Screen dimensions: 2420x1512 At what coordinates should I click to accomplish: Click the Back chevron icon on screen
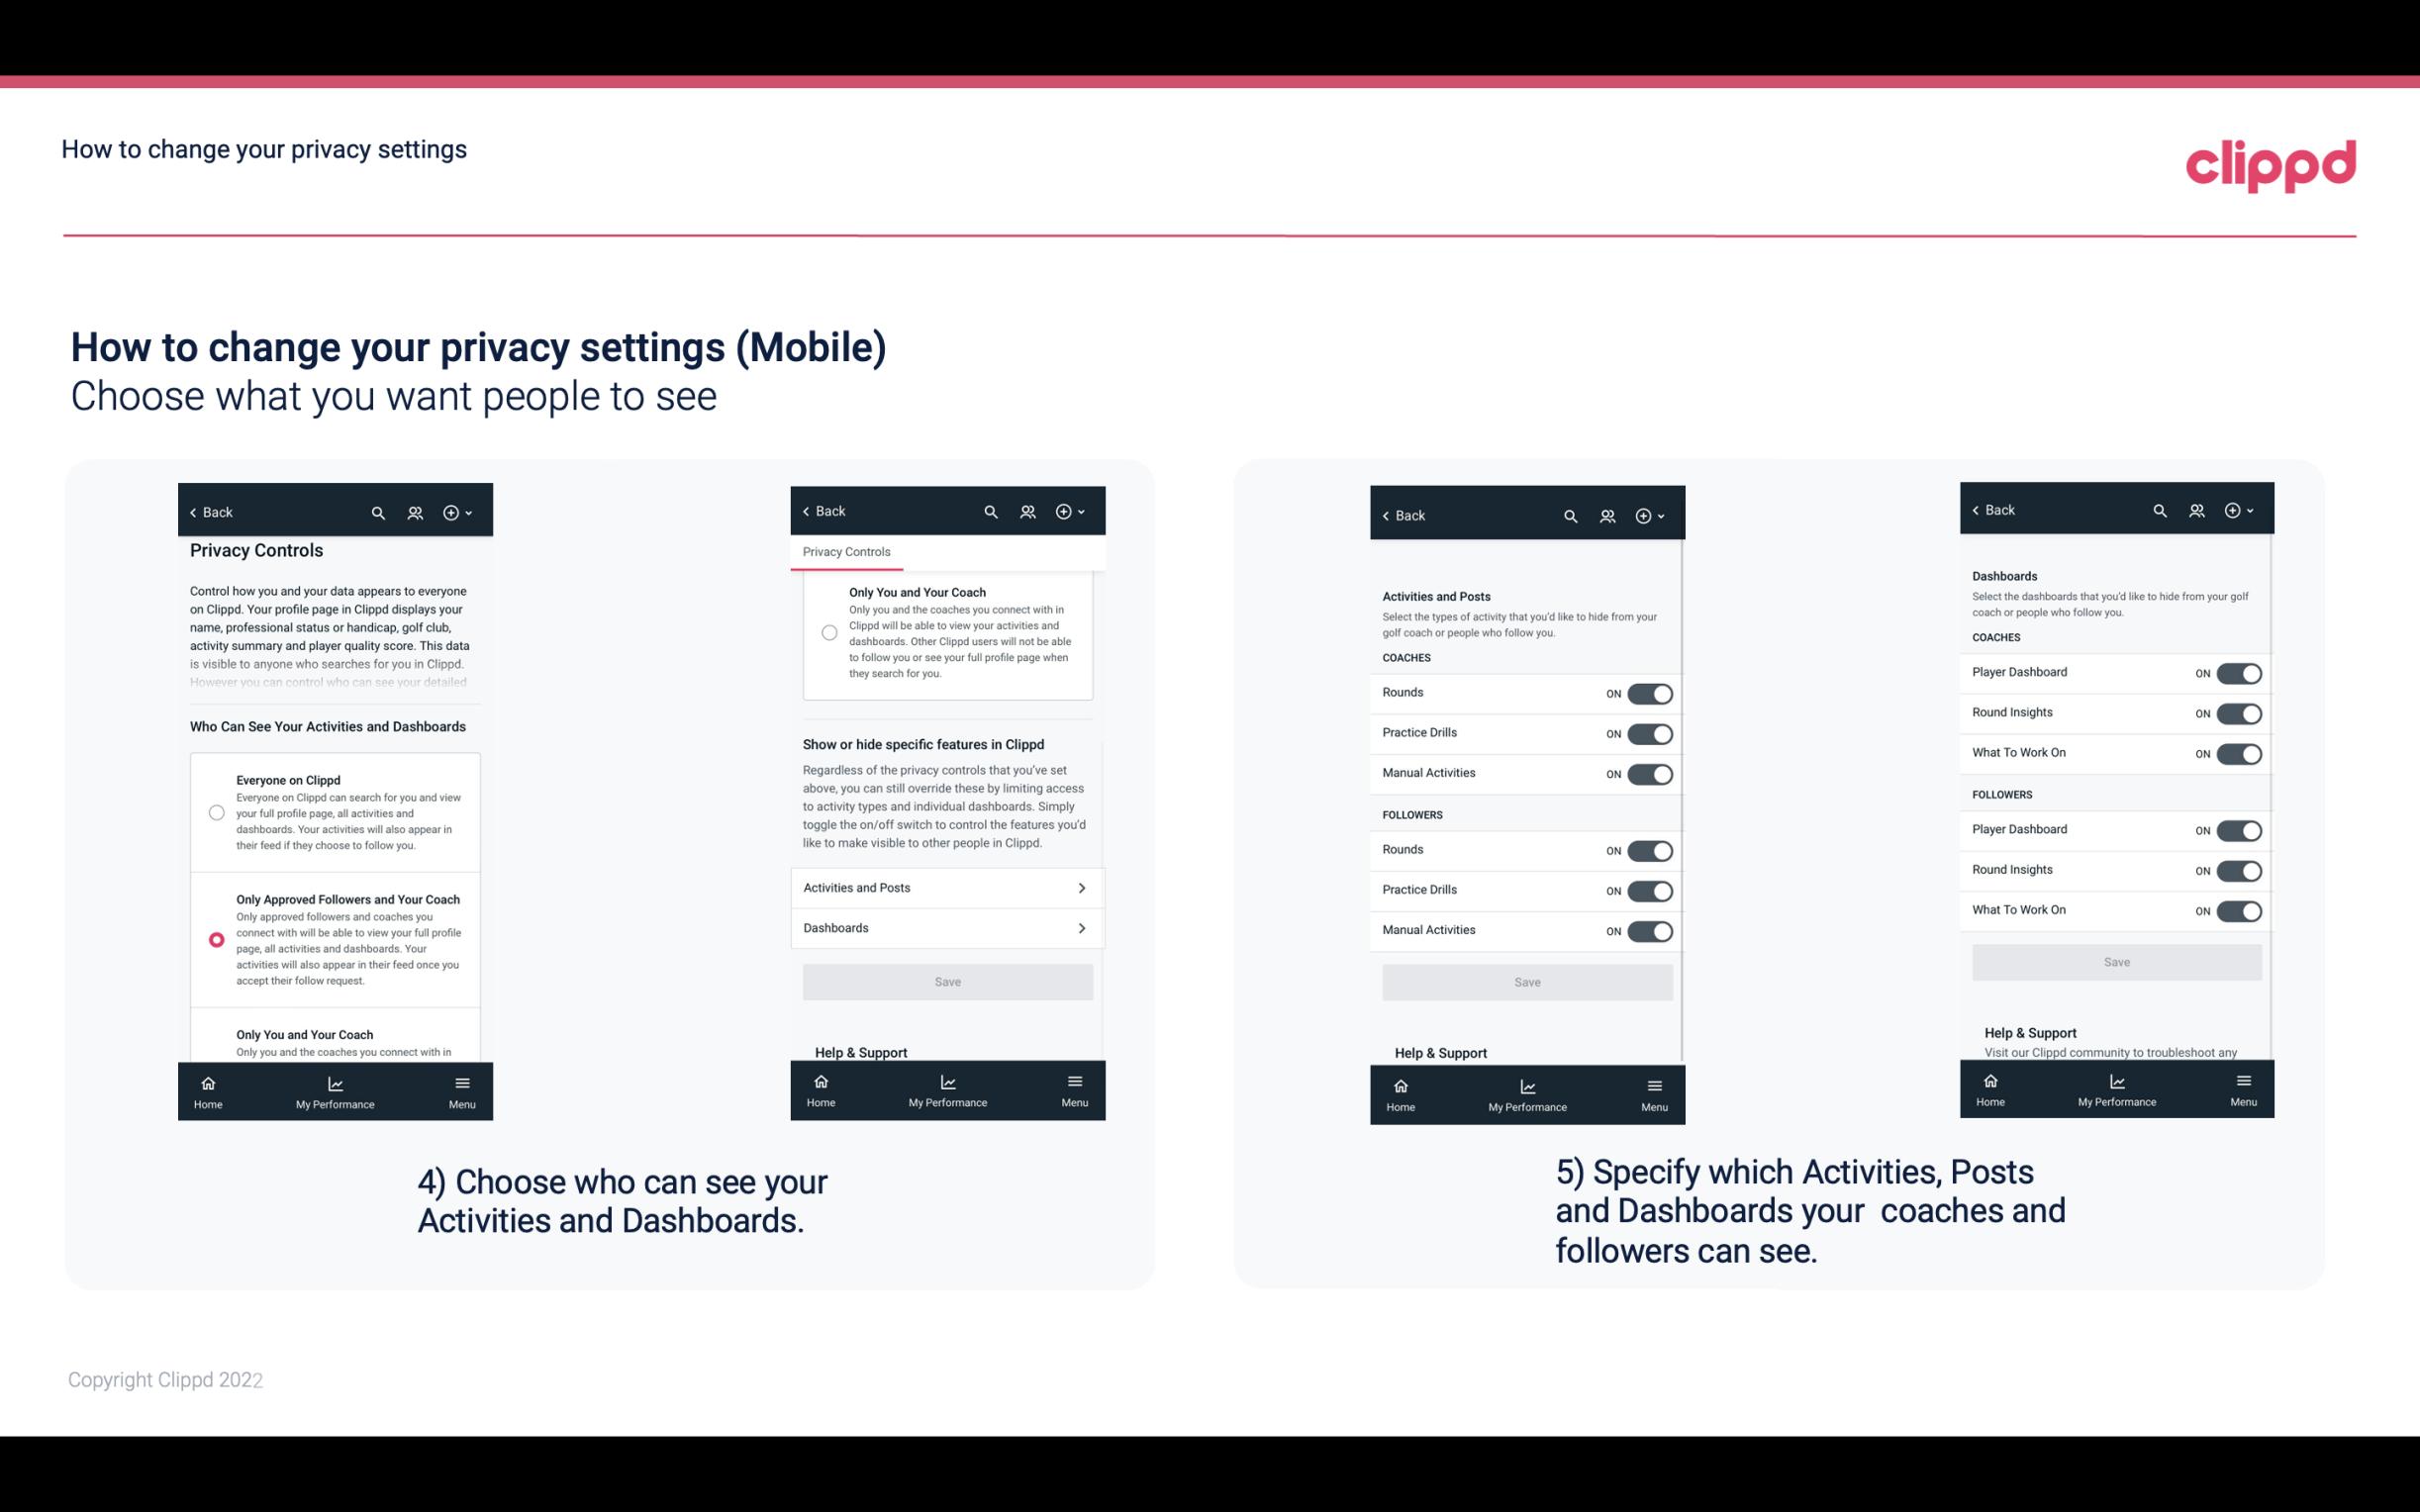point(193,513)
